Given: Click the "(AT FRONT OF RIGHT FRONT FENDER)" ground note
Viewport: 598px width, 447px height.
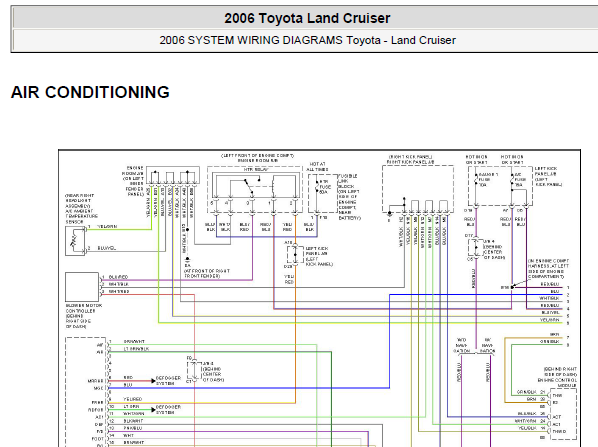Looking at the screenshot, I should [x=207, y=273].
